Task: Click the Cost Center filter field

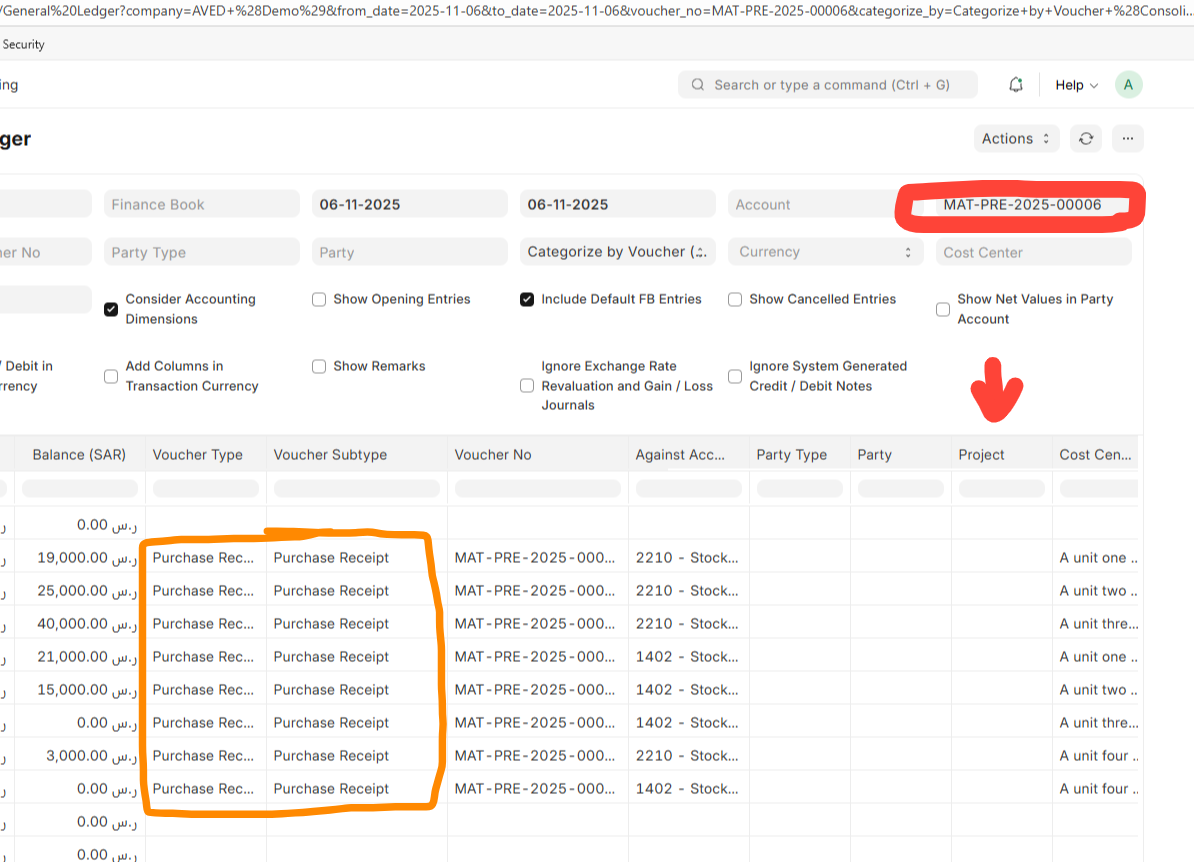Action: pyautogui.click(x=1033, y=252)
